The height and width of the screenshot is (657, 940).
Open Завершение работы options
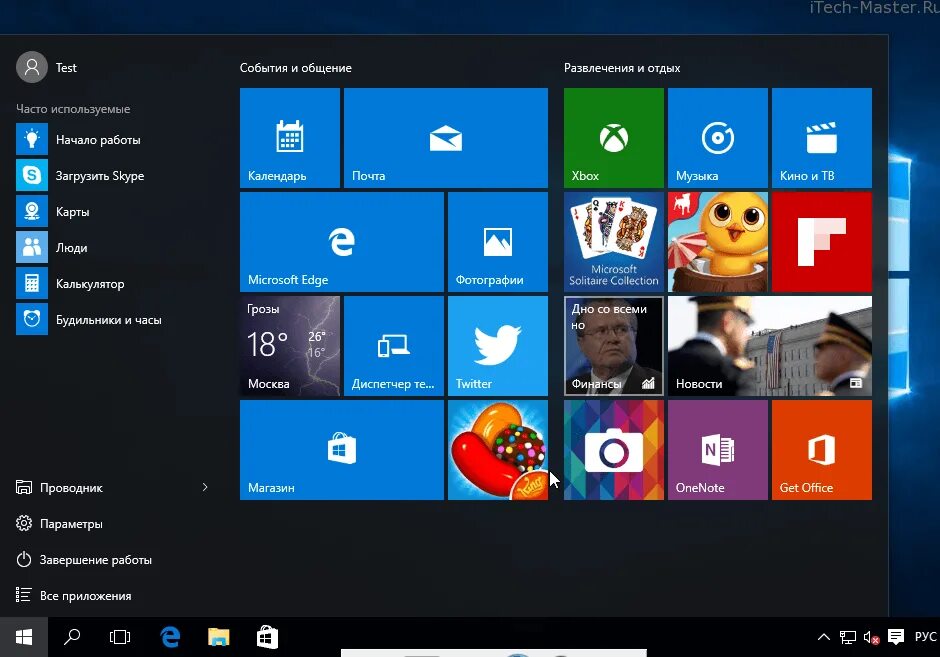84,559
